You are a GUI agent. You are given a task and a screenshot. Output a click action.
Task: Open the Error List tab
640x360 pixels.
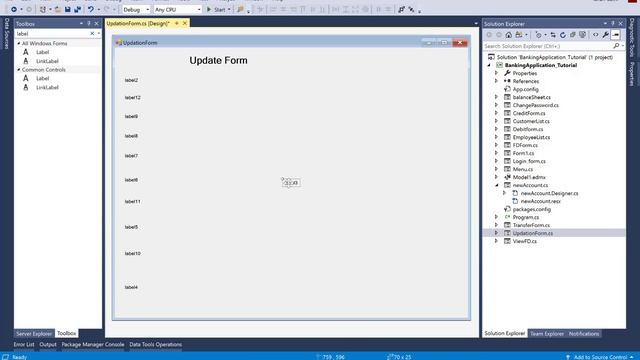[24, 344]
